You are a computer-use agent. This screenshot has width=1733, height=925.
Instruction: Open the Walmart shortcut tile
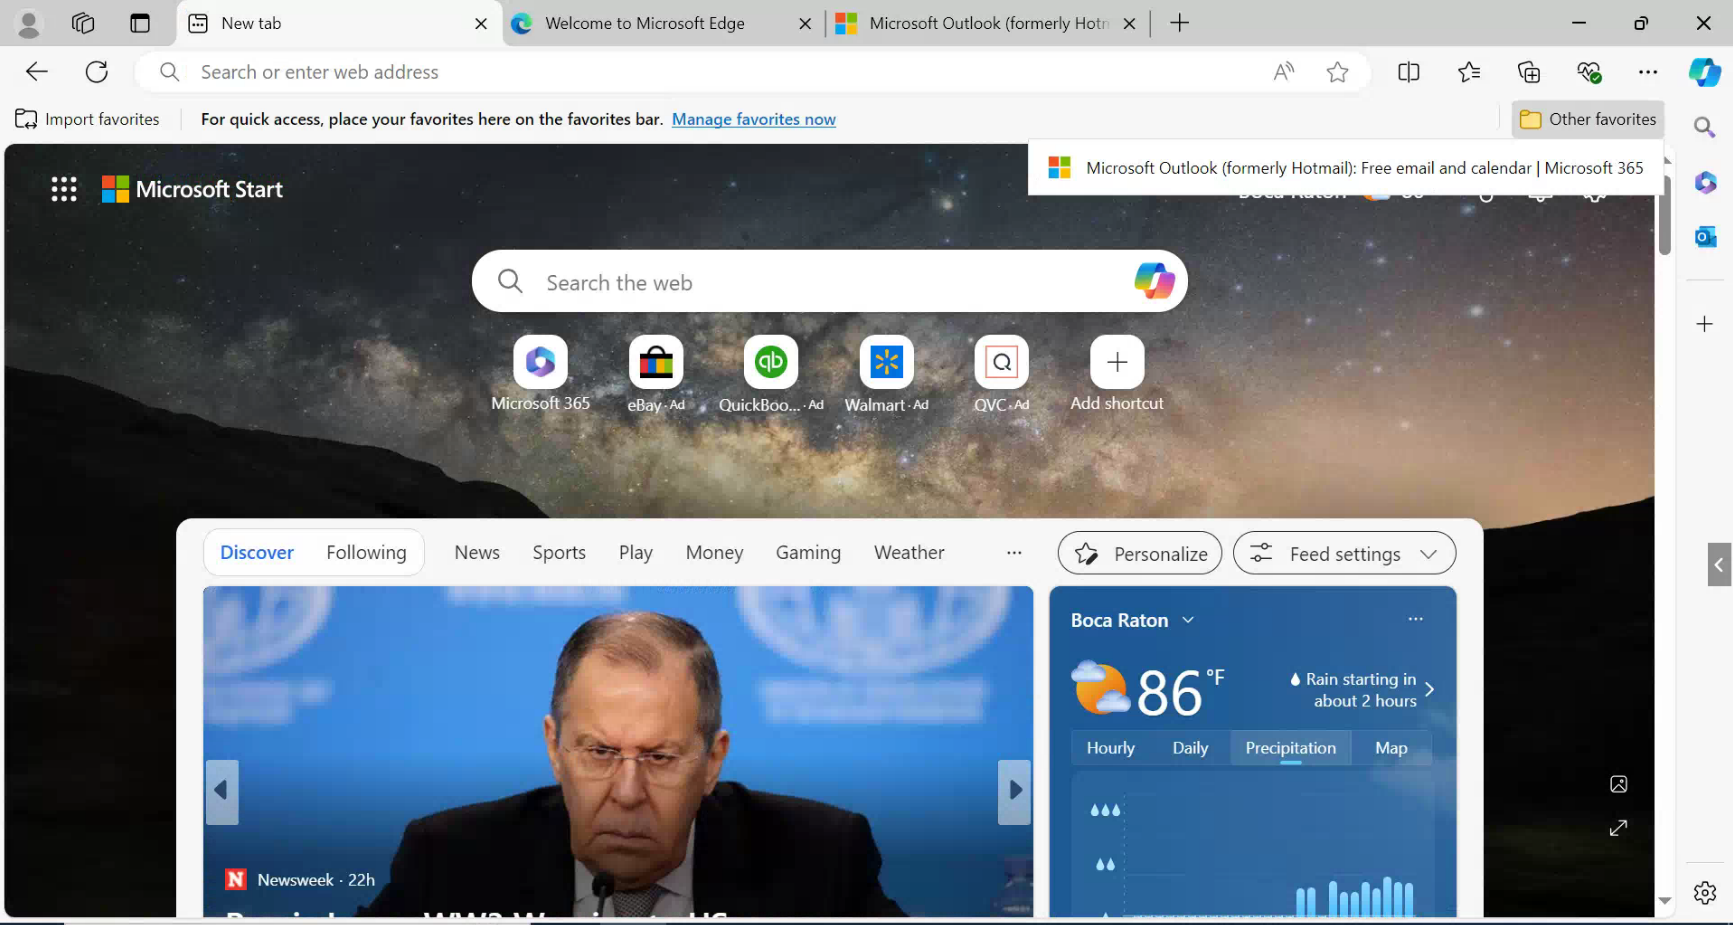pyautogui.click(x=886, y=363)
